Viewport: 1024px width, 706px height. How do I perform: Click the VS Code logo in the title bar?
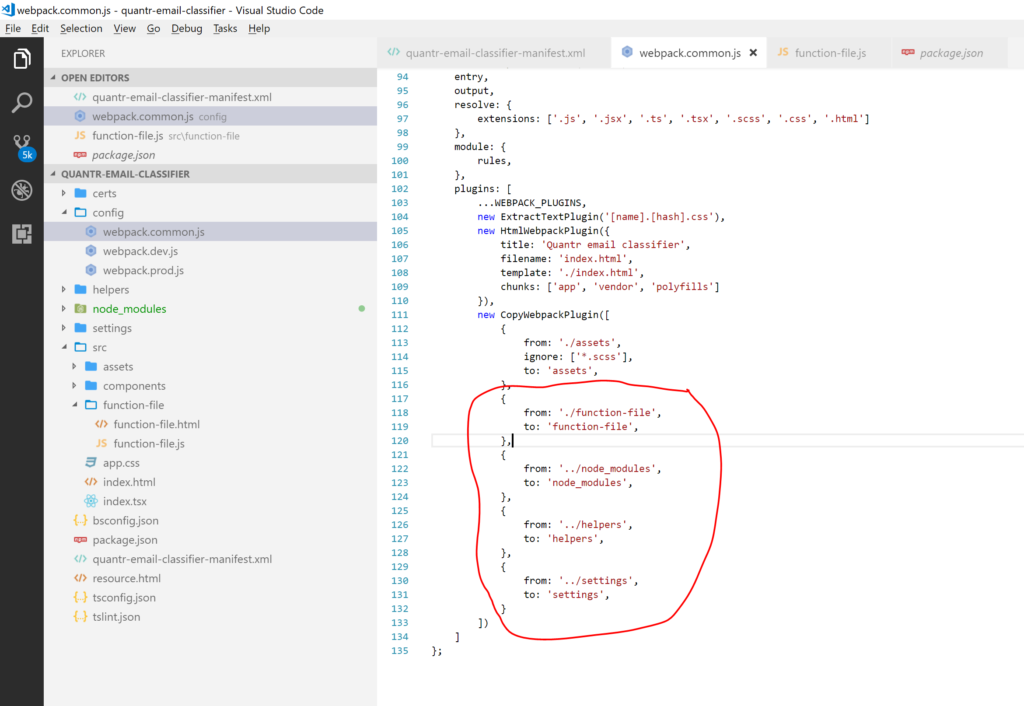tap(8, 10)
